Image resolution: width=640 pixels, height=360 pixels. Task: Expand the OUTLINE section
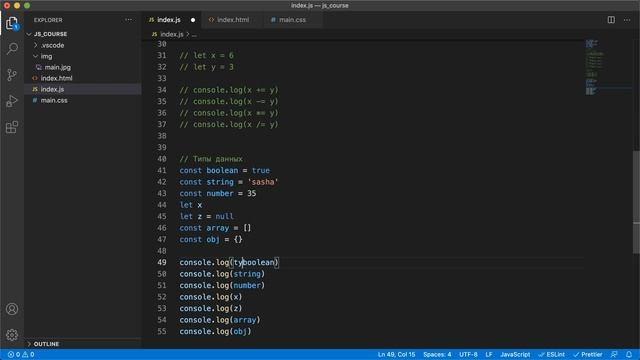pyautogui.click(x=46, y=344)
